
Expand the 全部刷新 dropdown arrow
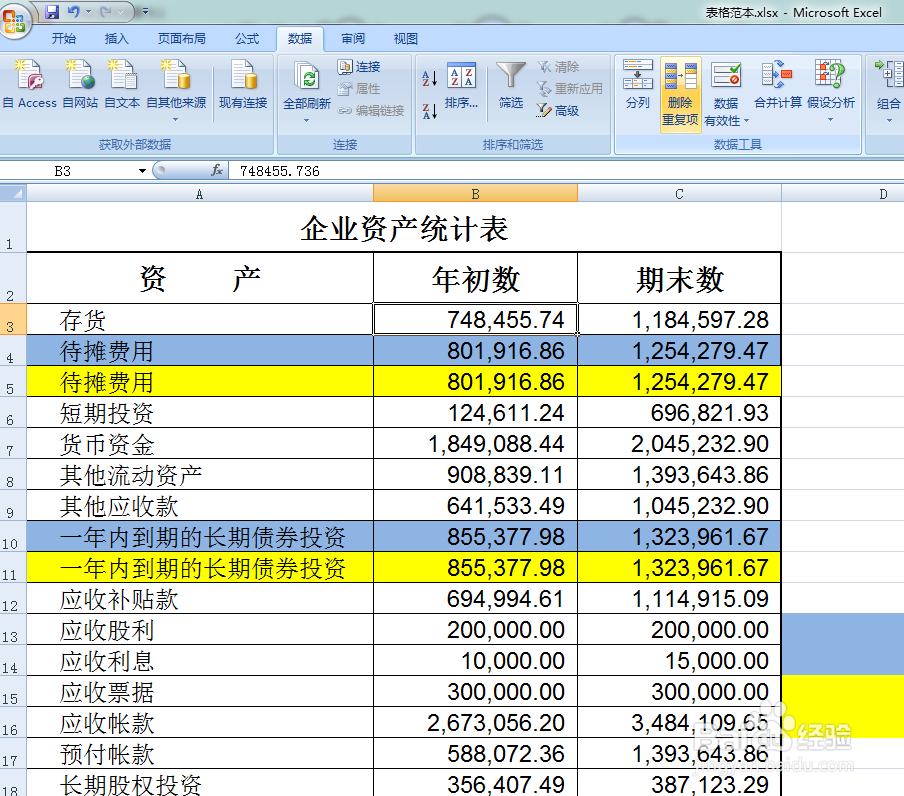(x=307, y=120)
